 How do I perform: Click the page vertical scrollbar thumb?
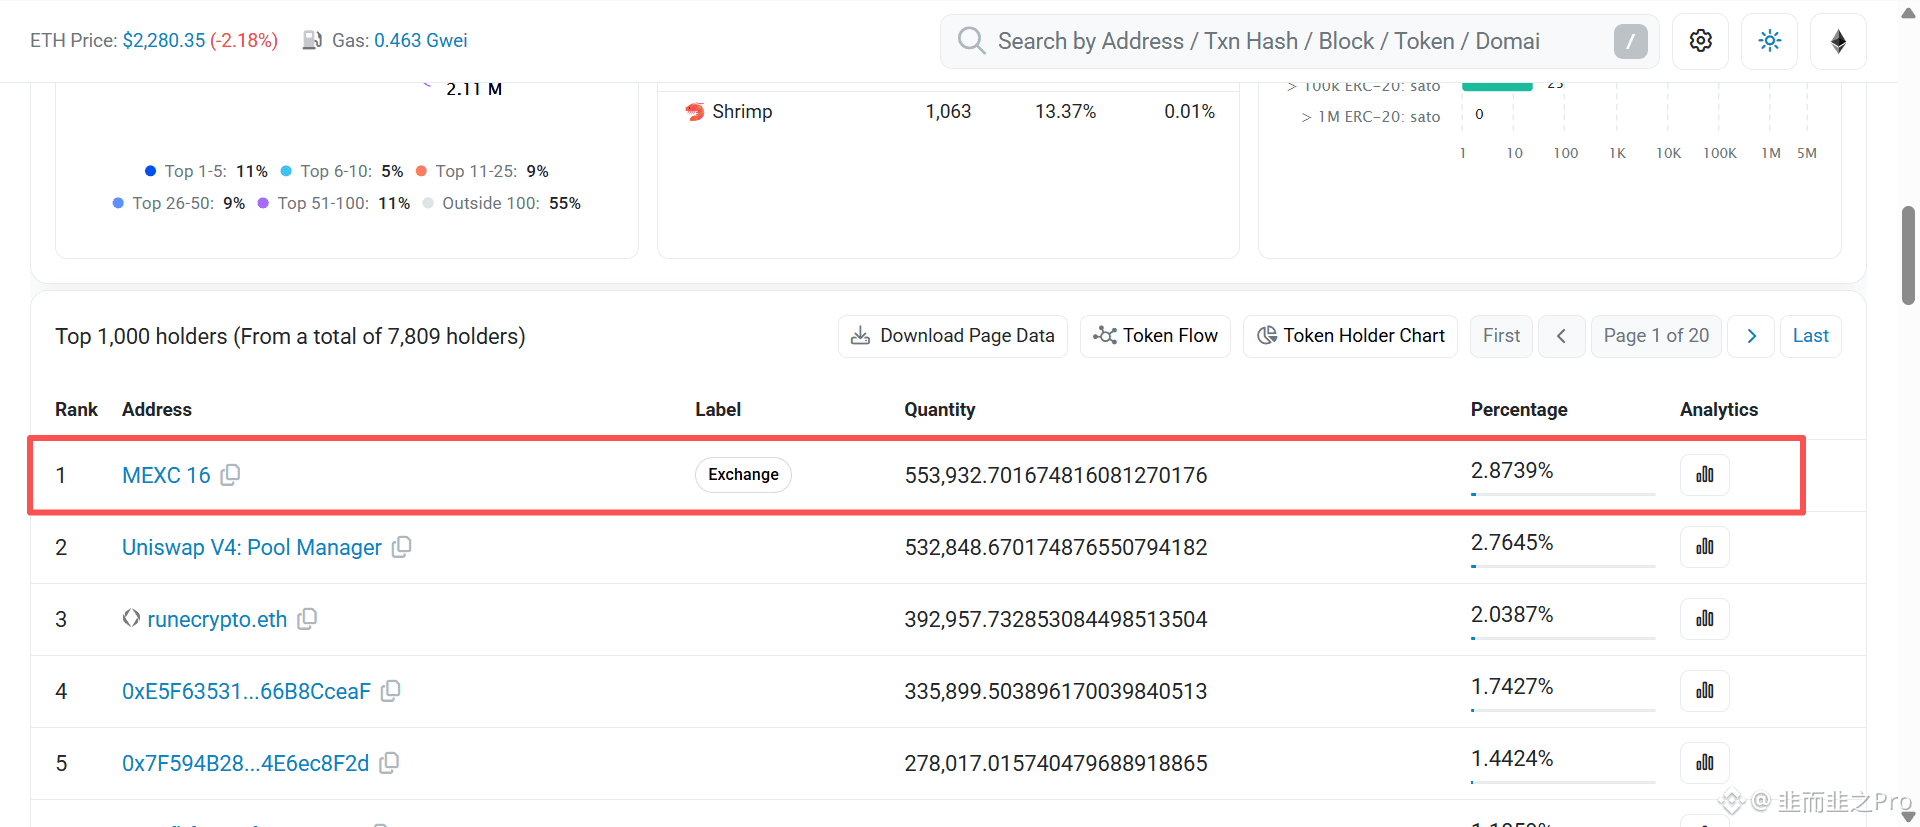1908,255
